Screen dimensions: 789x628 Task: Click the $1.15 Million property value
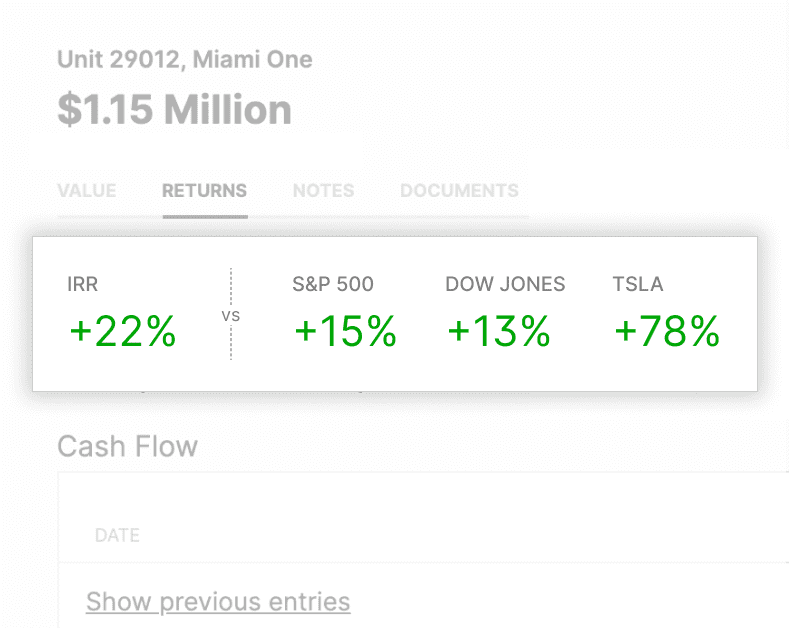[174, 110]
